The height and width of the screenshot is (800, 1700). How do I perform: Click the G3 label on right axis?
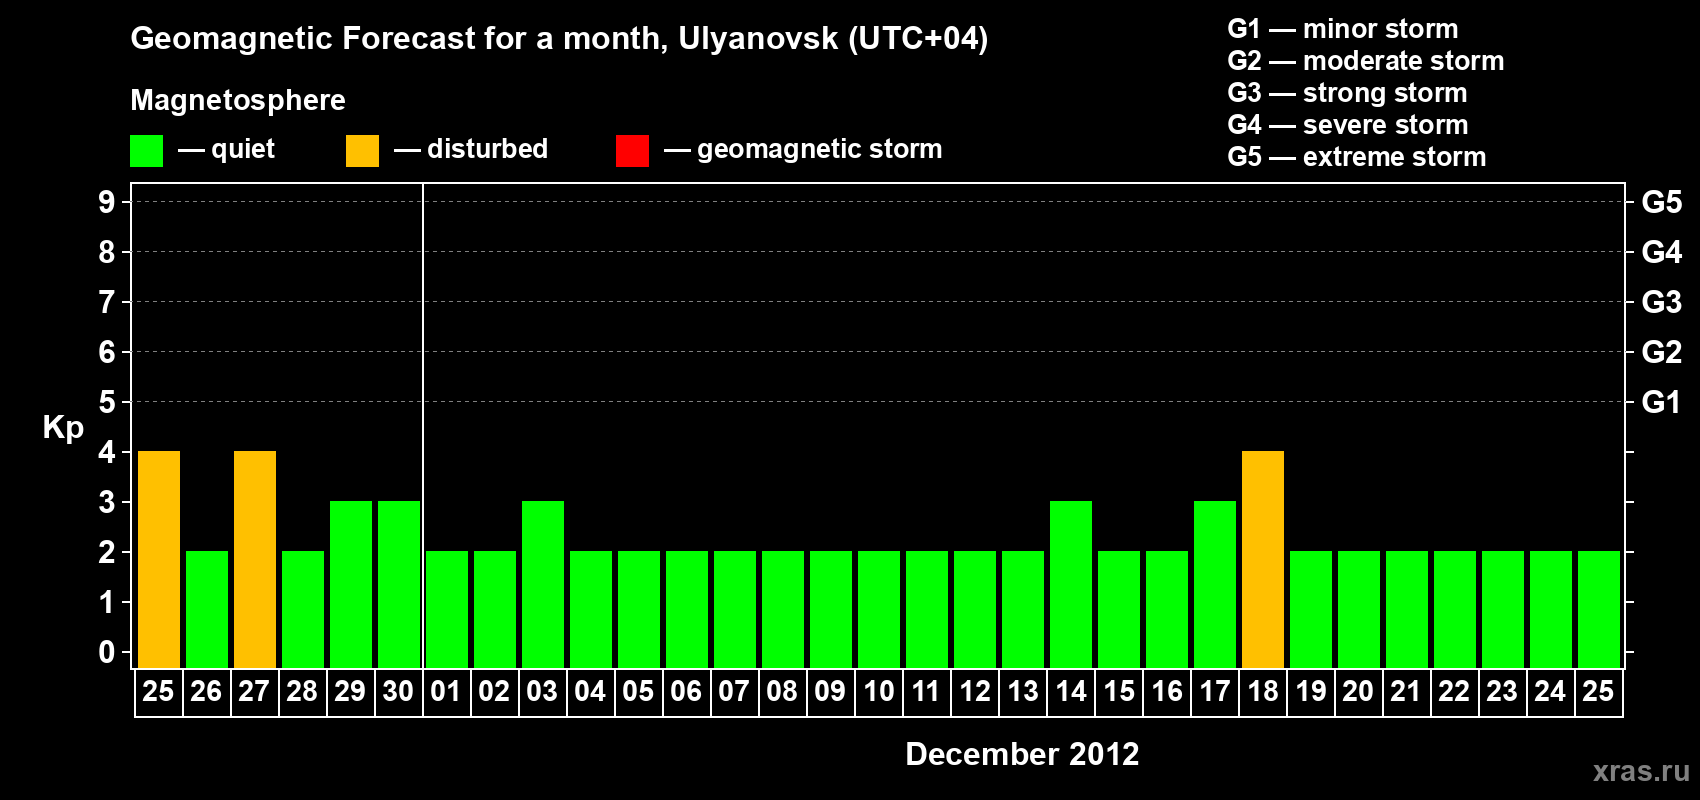(x=1662, y=302)
